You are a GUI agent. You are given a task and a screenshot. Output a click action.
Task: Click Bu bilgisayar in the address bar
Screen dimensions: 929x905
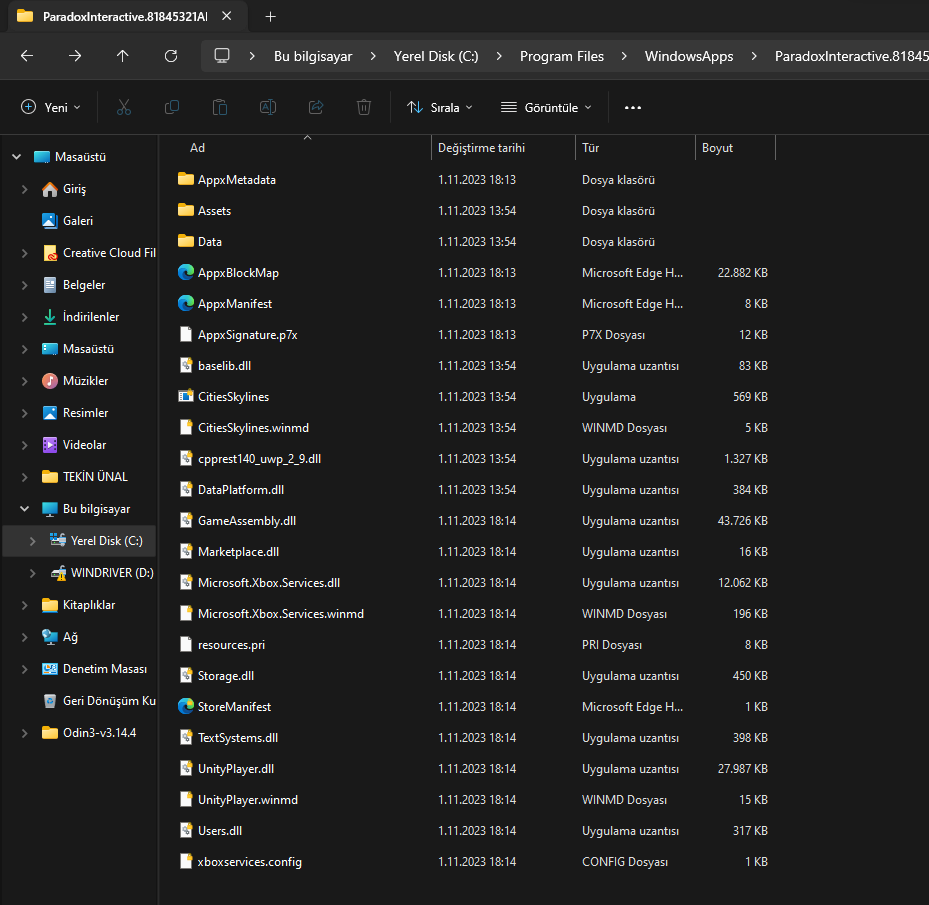pos(313,56)
